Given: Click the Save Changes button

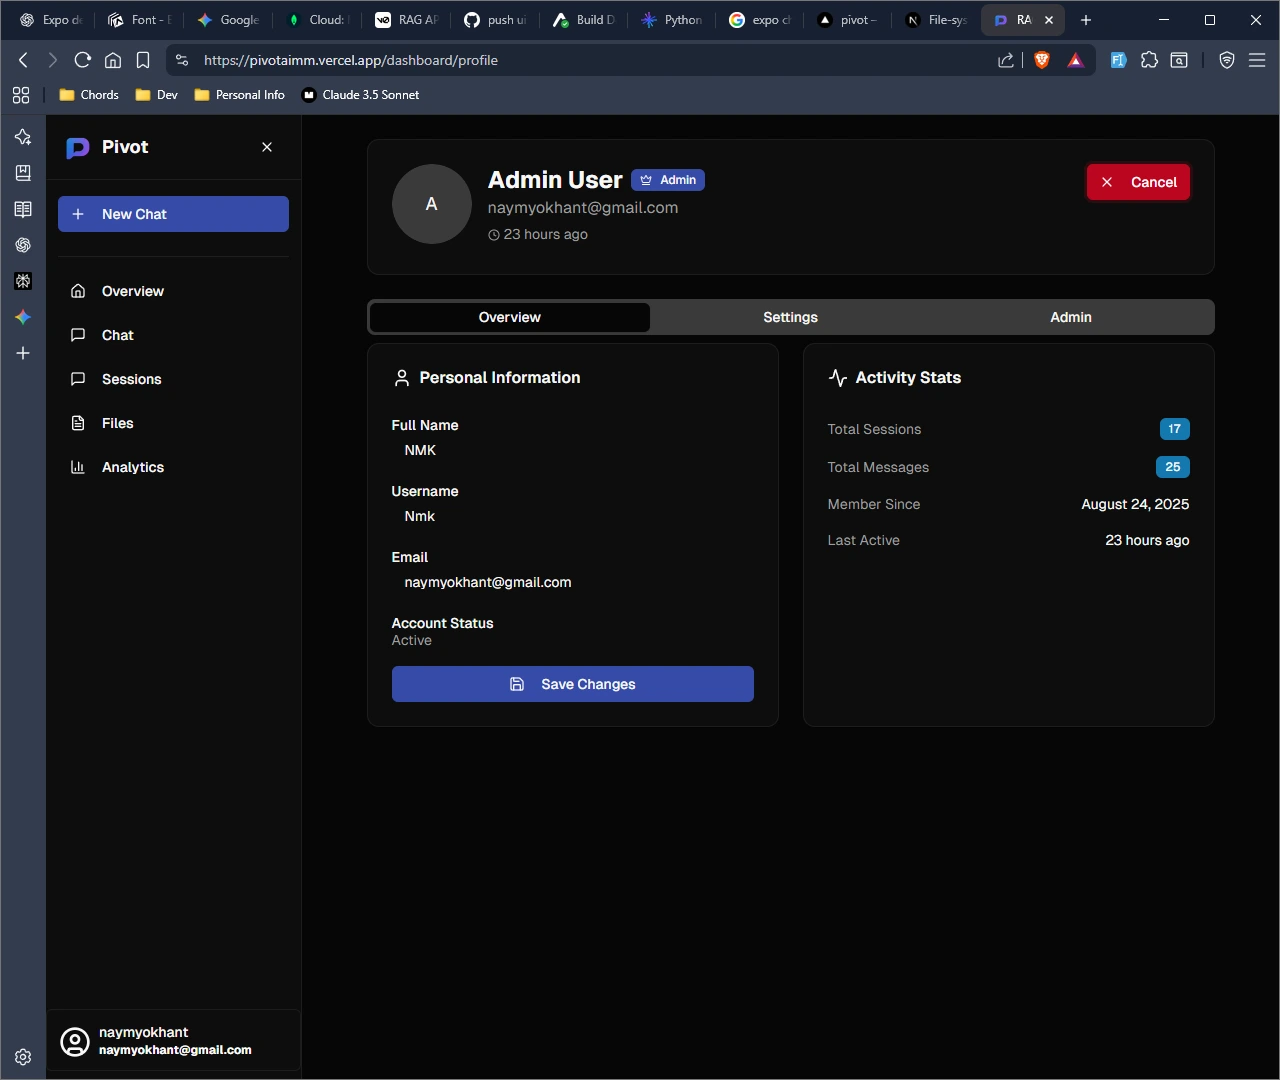Looking at the screenshot, I should (572, 684).
